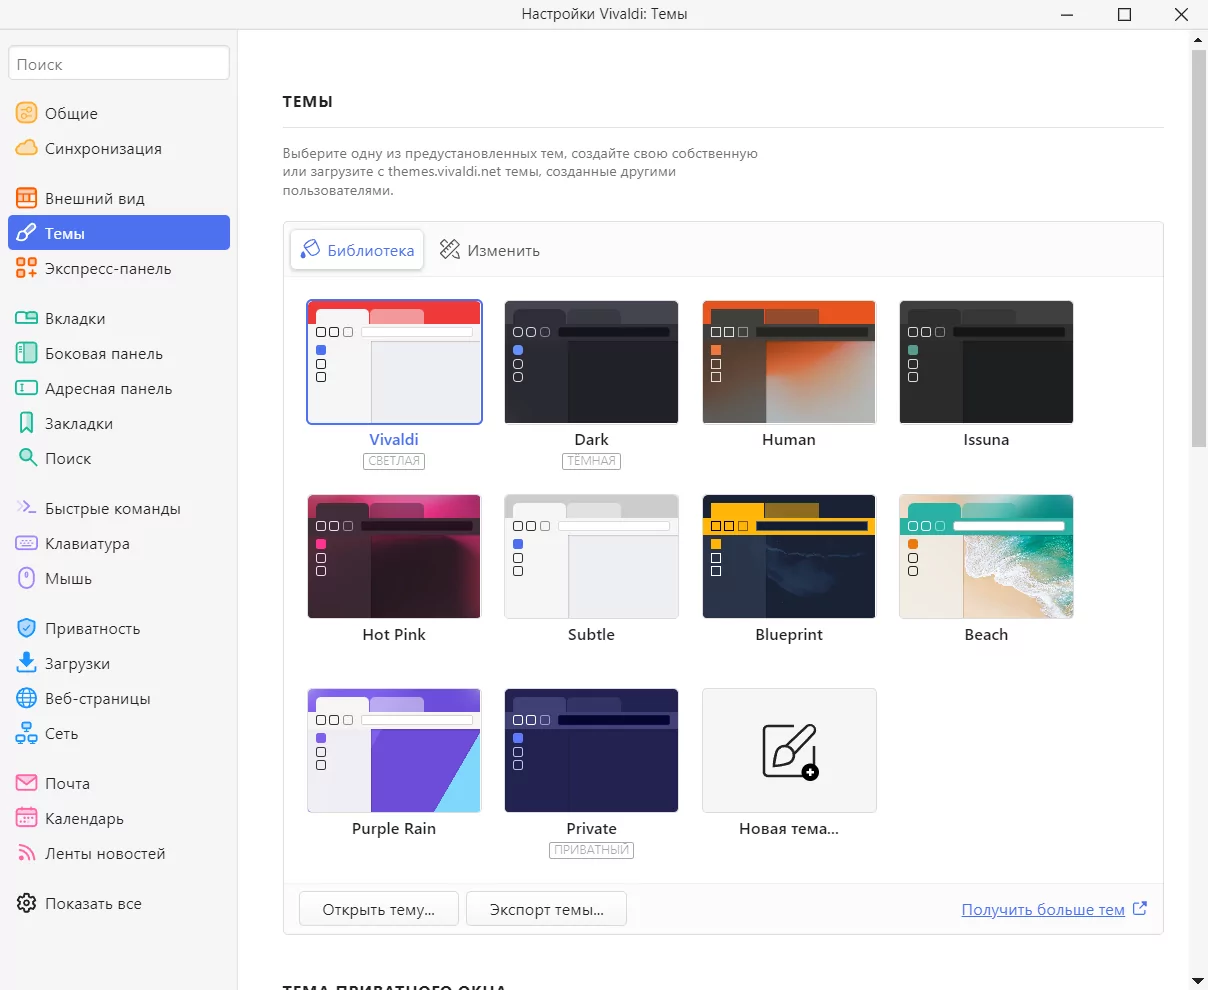Open Клавиатура settings section

pos(119,543)
